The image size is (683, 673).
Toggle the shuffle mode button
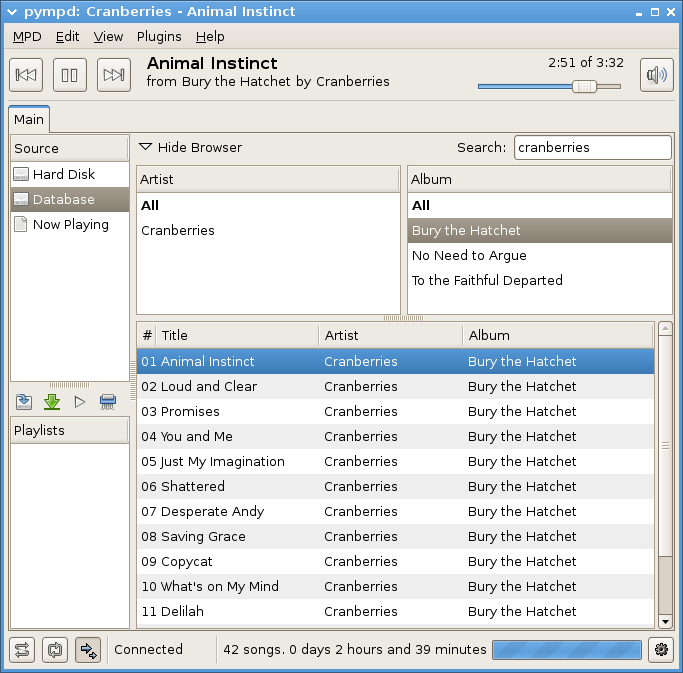pos(22,650)
